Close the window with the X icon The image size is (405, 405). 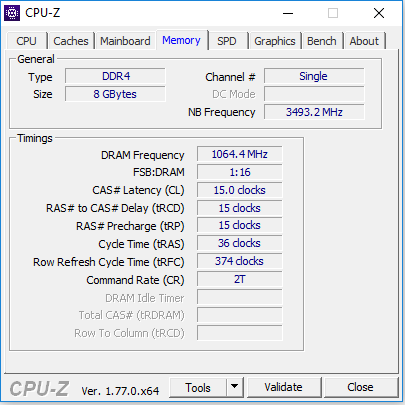point(379,13)
